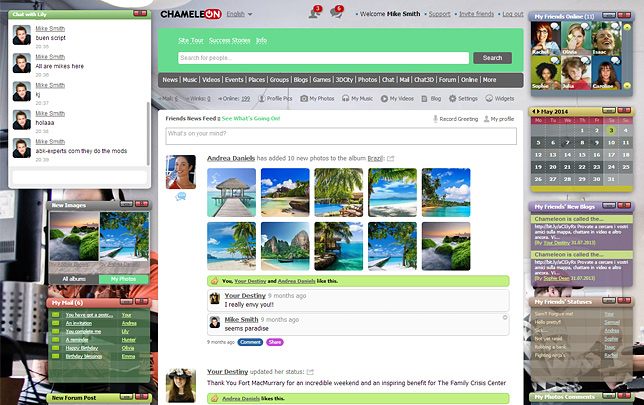The height and width of the screenshot is (405, 644).
Task: Open messages notification bubble icon
Action: 336,13
